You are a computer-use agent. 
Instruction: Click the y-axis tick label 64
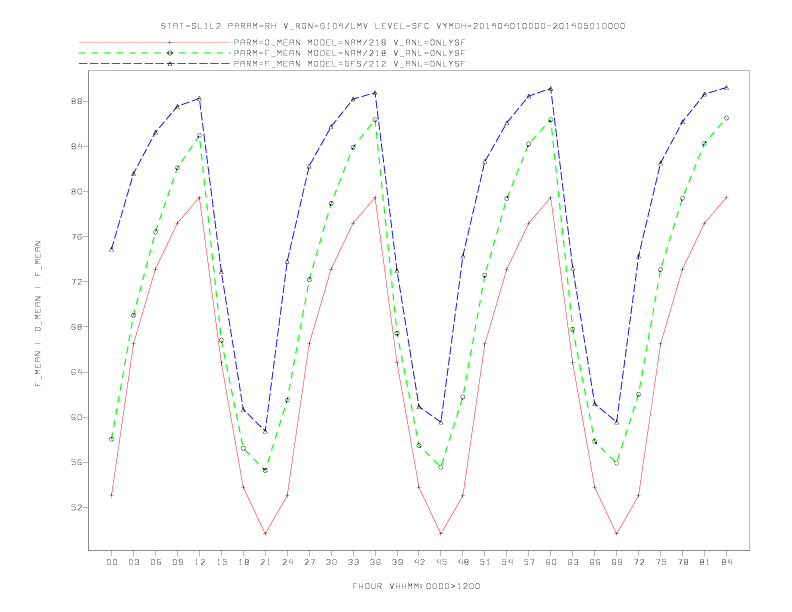click(x=75, y=372)
